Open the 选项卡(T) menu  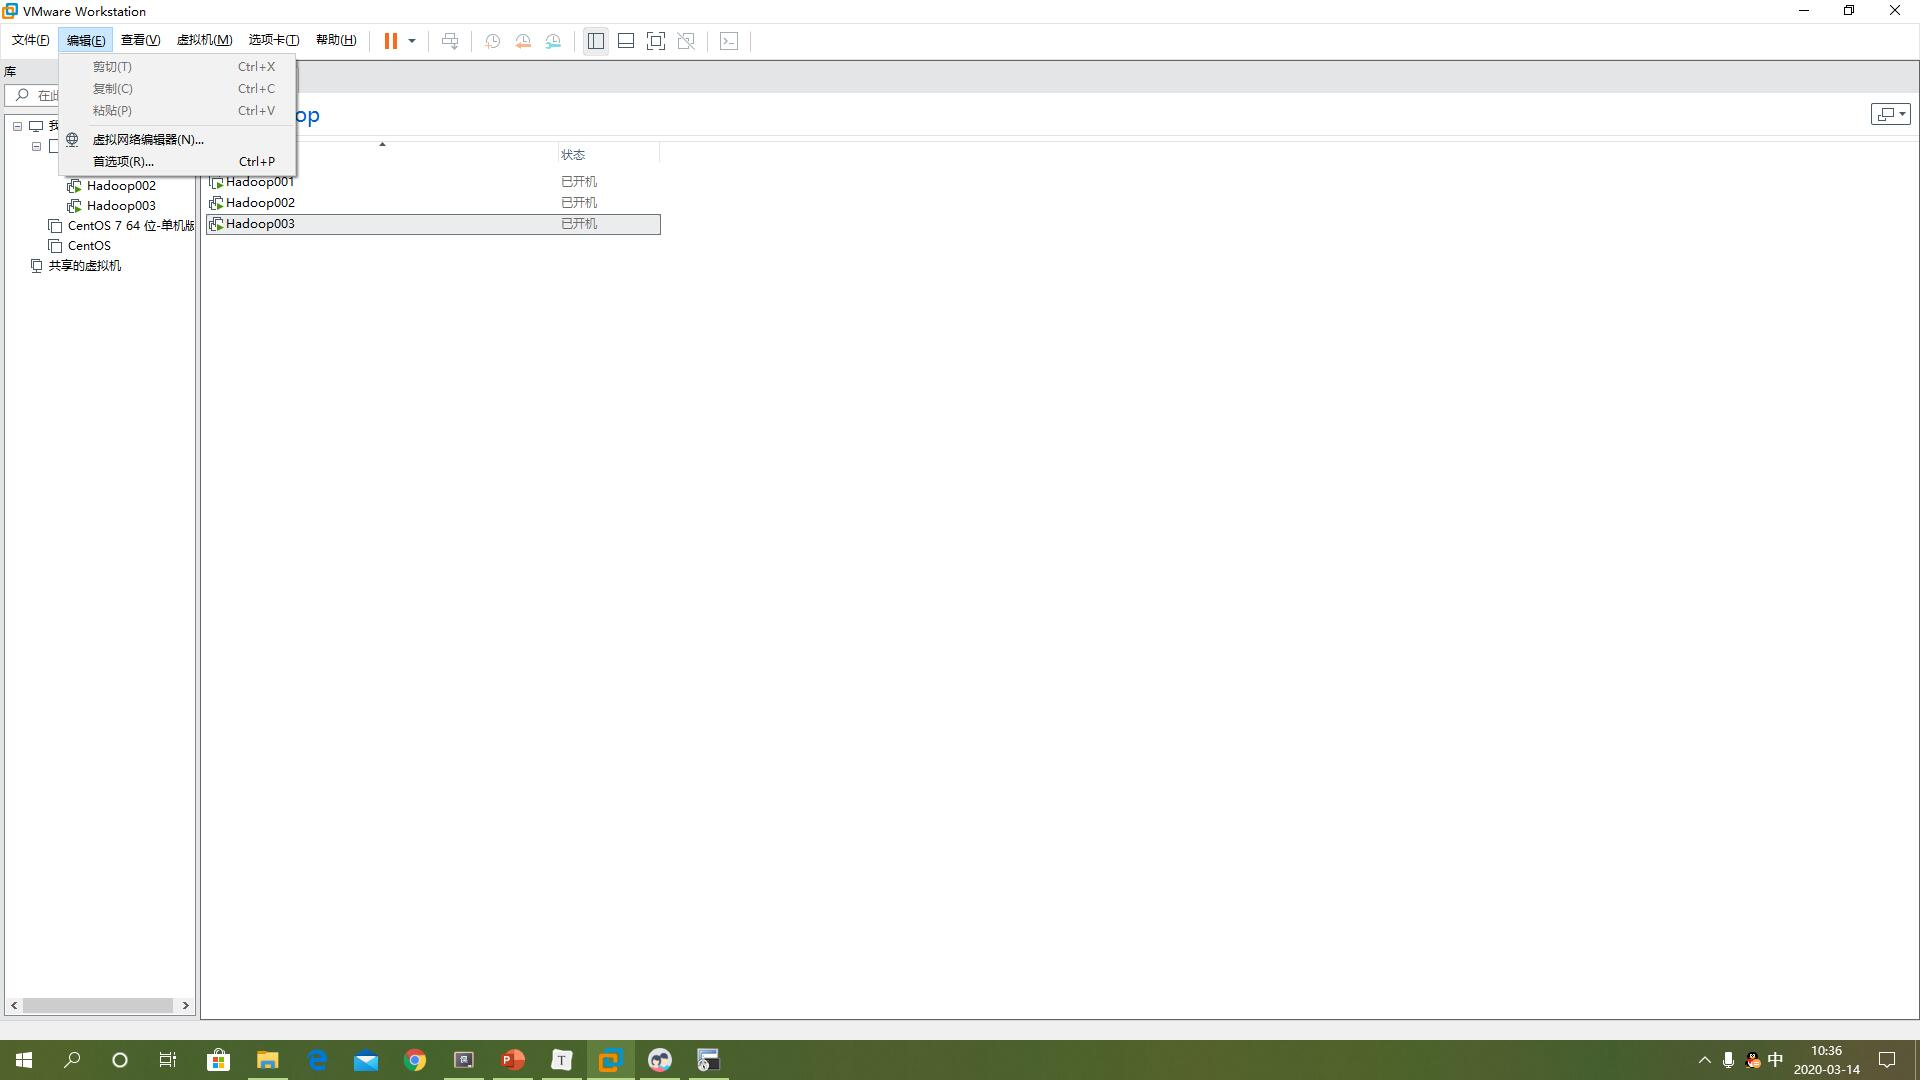tap(273, 40)
